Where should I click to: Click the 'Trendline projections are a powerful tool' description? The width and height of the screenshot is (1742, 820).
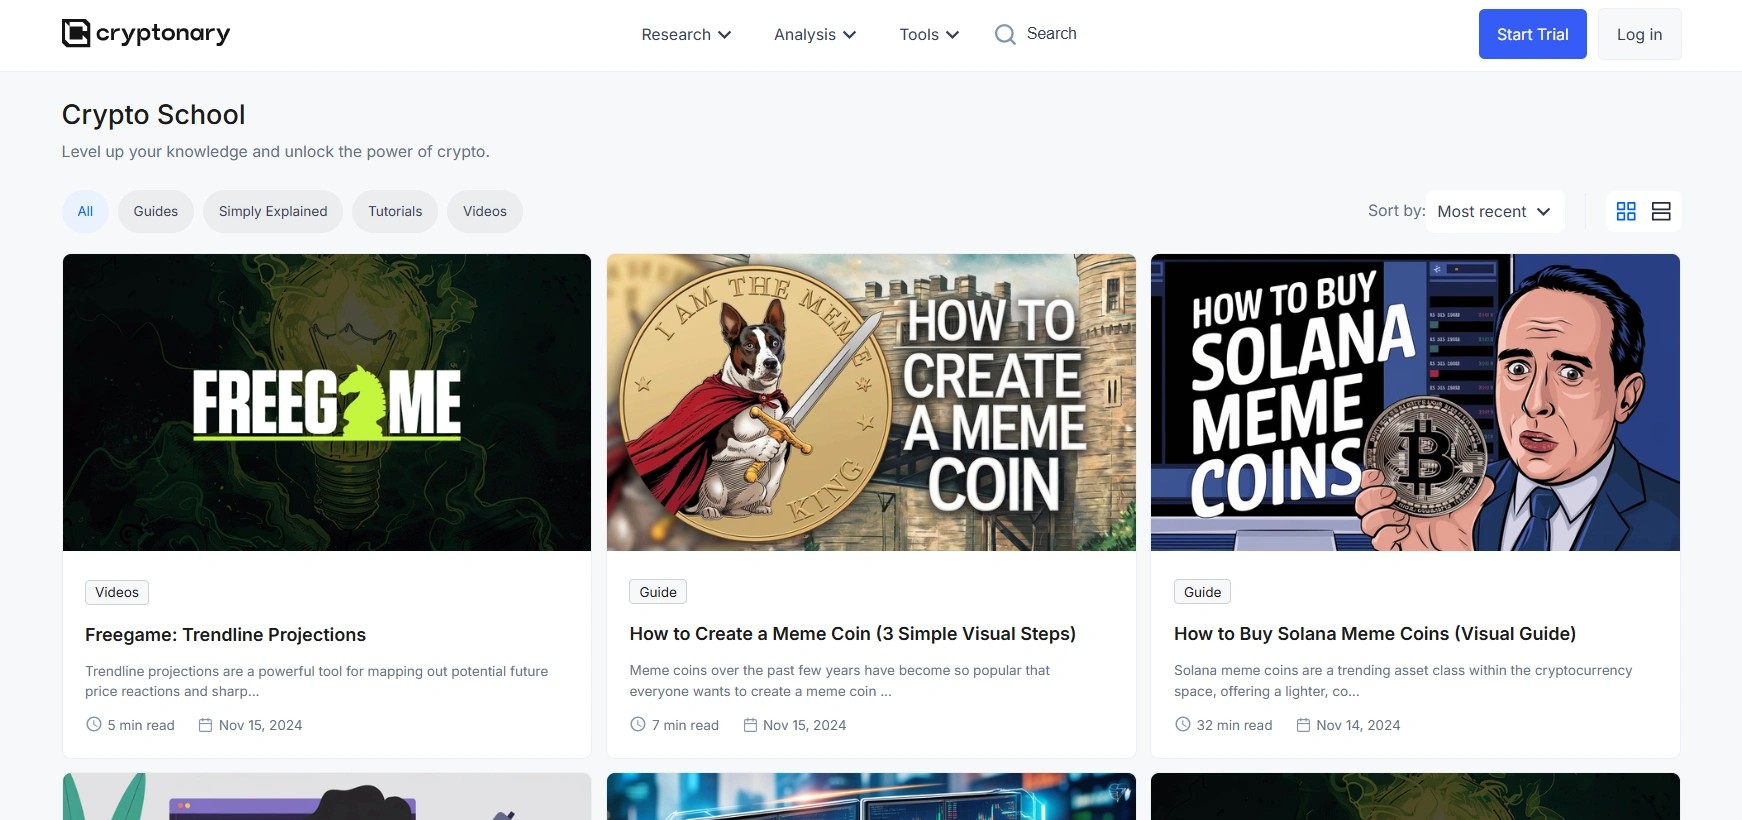(316, 681)
